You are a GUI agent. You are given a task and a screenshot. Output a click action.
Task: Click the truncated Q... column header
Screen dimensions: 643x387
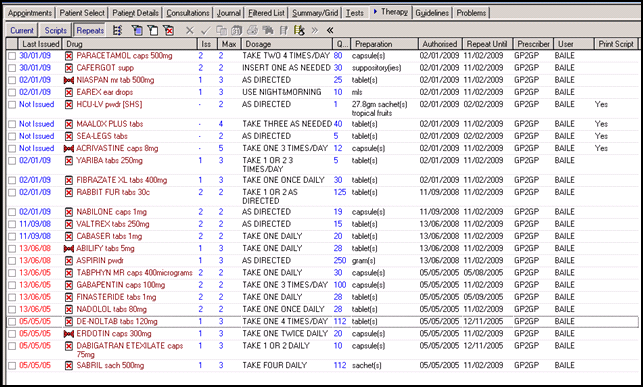pos(342,44)
